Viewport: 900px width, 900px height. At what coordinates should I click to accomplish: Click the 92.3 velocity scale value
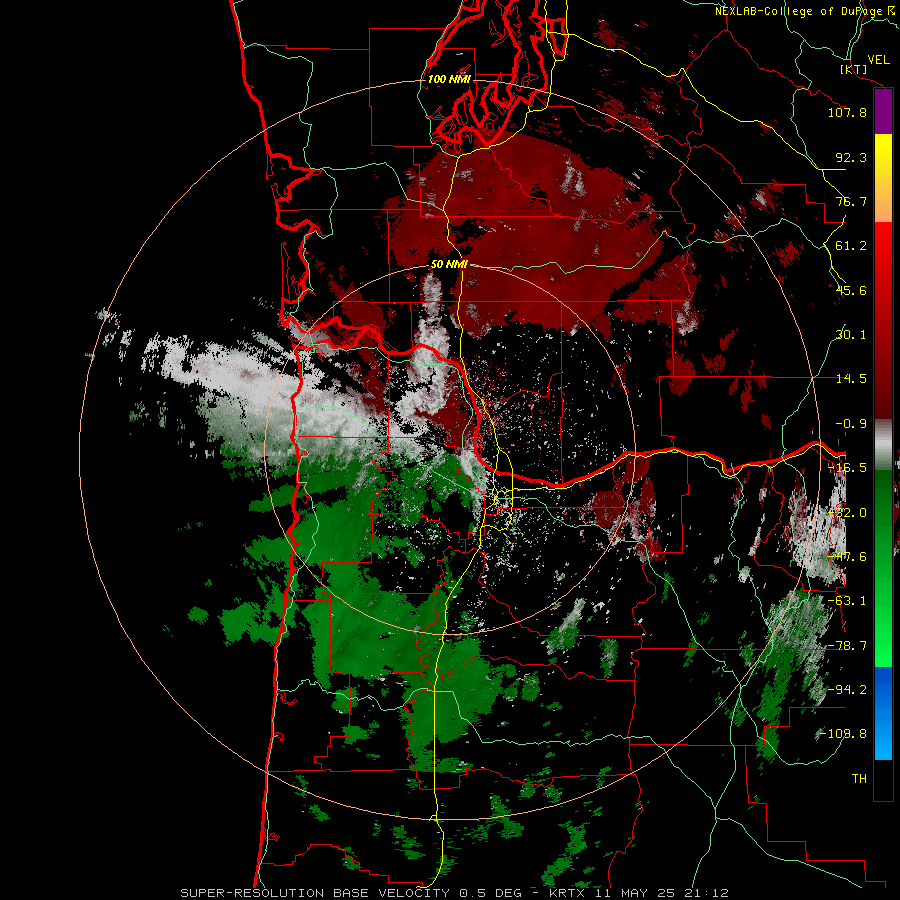[x=851, y=157]
